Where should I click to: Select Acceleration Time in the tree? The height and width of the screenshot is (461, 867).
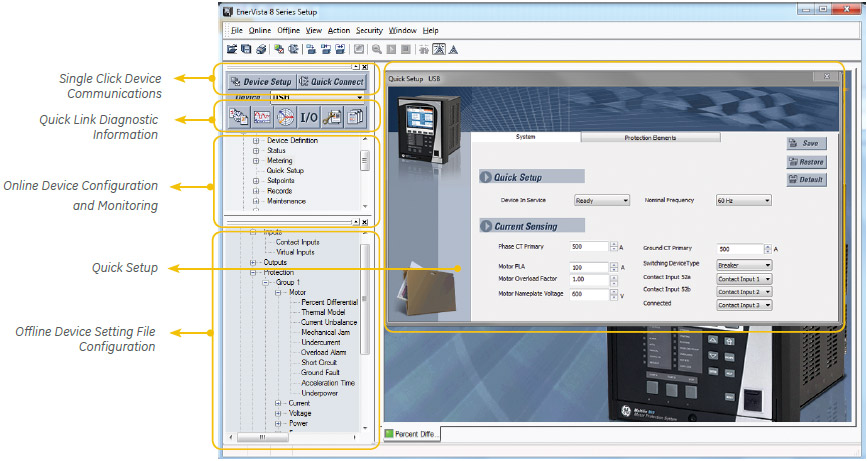tap(328, 383)
